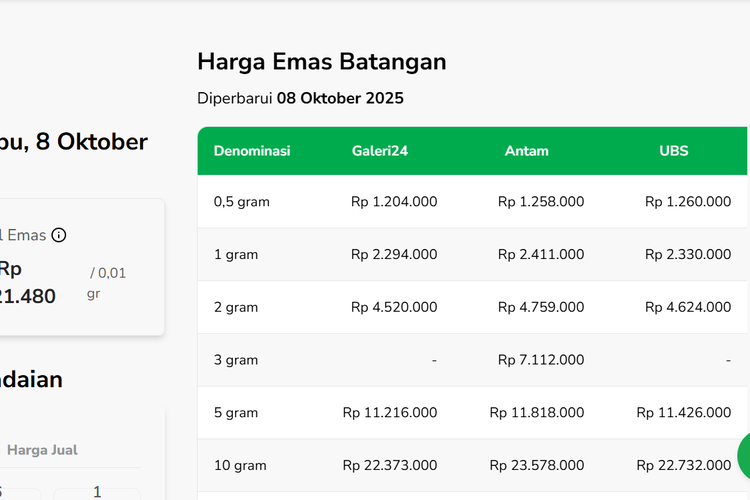Click the Galeri24 10 gram price Rp 22.373.000
Screen dimensions: 750x500
[389, 465]
